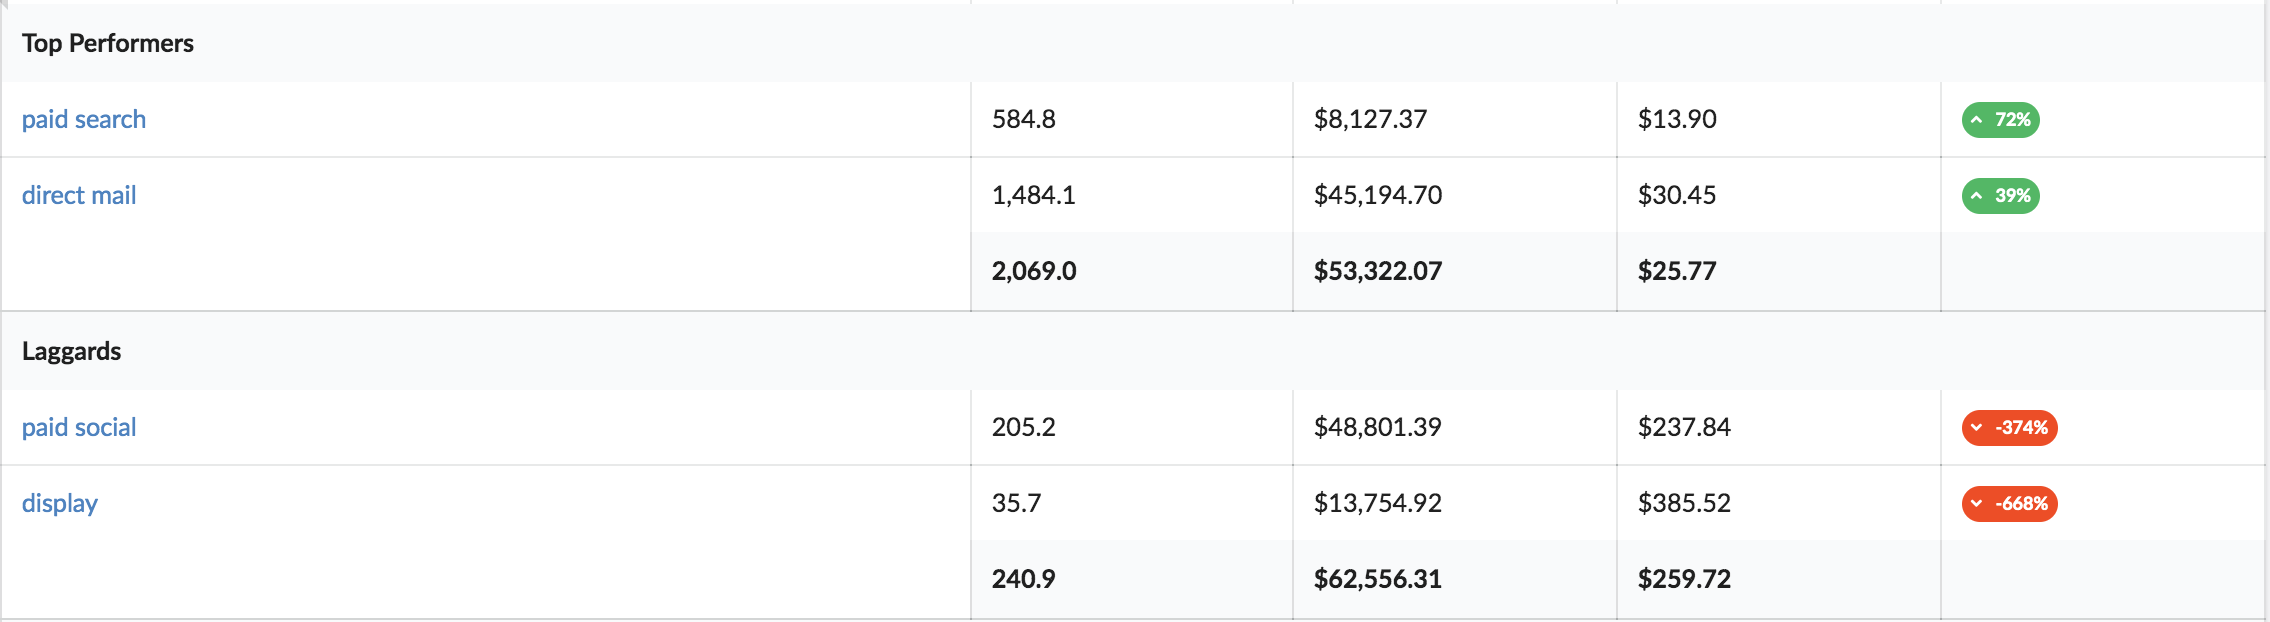Click the green 72% up-arrow badge
The image size is (2270, 622).
click(2000, 120)
